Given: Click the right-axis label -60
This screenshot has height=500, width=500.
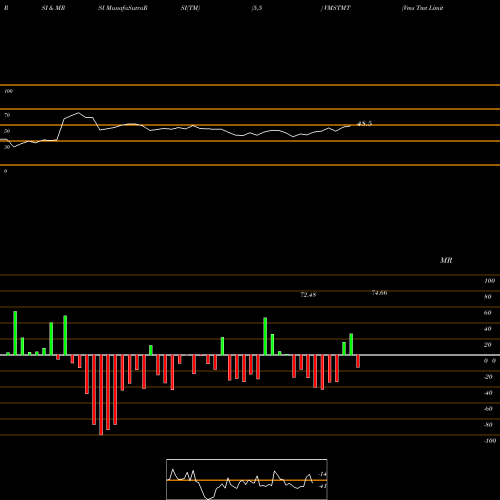Looking at the screenshot, I should point(488,409).
